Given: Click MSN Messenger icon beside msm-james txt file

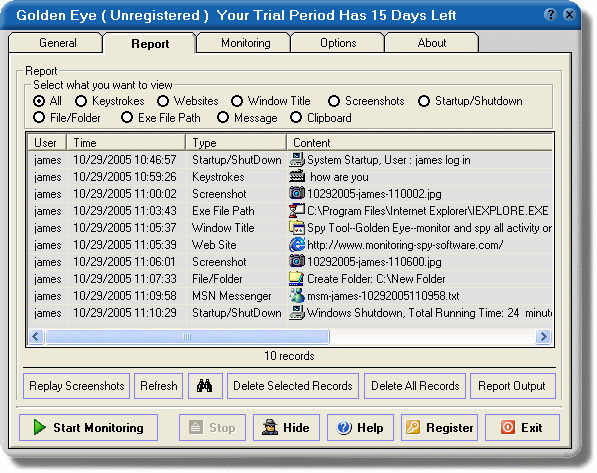Looking at the screenshot, I should (x=297, y=296).
